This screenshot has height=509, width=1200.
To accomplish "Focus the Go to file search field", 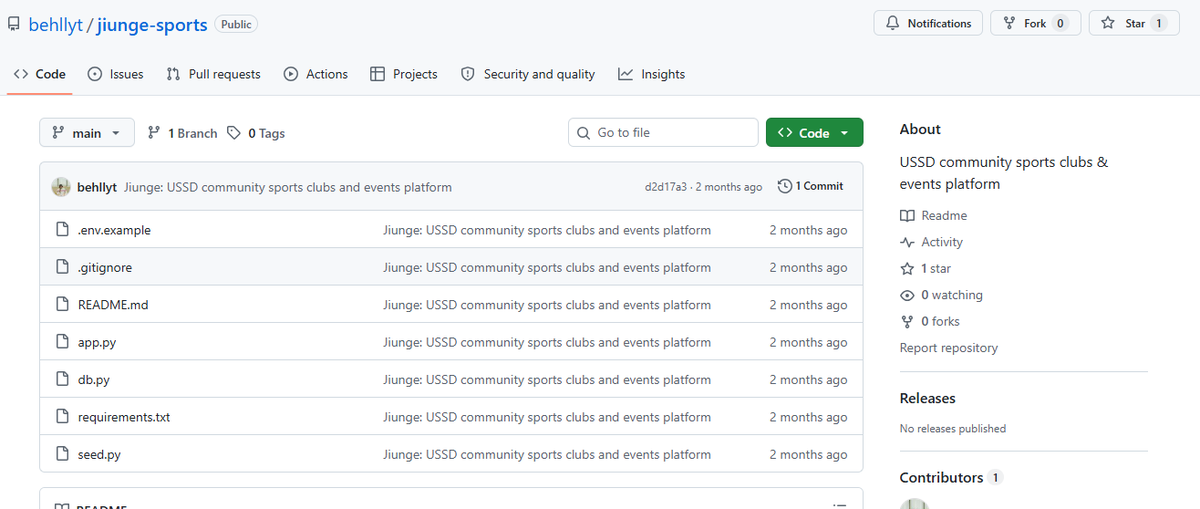I will pos(663,132).
